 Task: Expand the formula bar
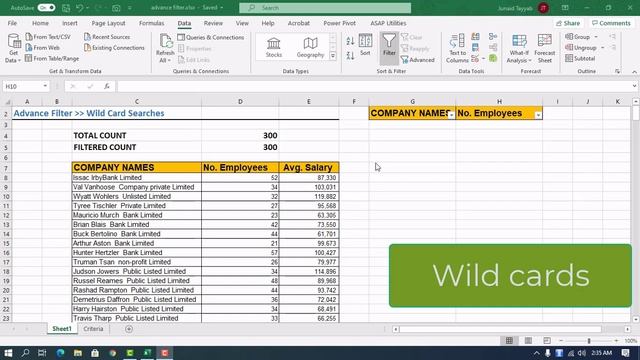pyautogui.click(x=634, y=86)
